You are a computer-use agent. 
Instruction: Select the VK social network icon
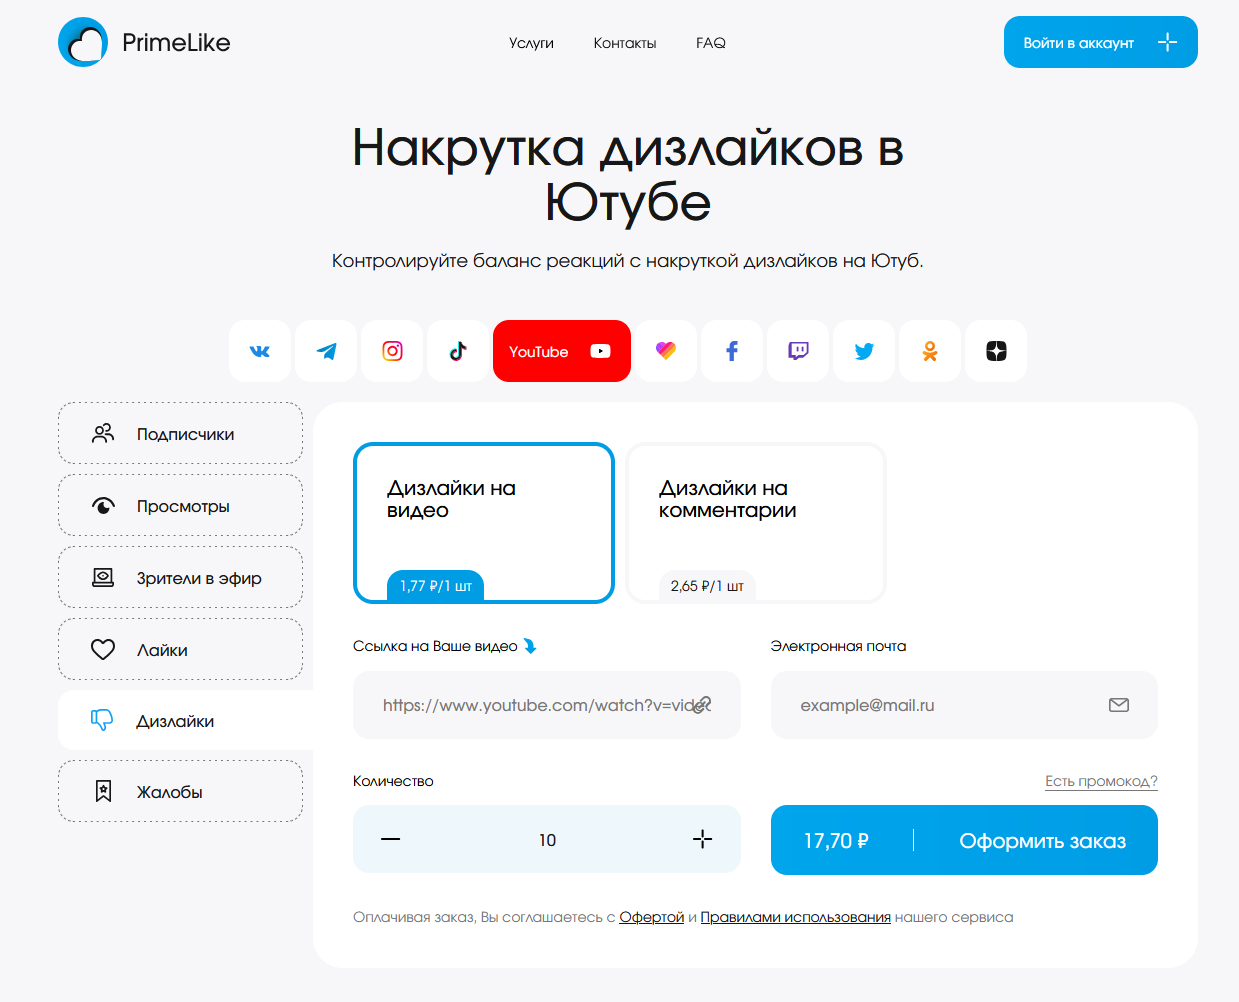click(260, 351)
